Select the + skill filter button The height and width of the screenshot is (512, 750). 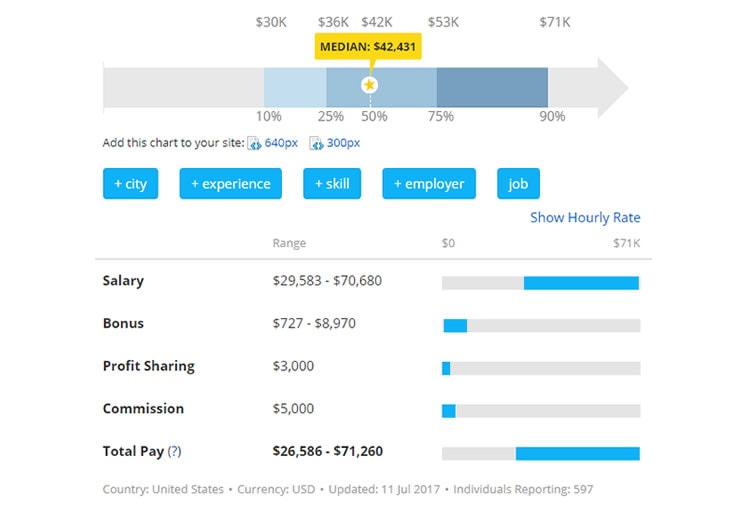[332, 183]
